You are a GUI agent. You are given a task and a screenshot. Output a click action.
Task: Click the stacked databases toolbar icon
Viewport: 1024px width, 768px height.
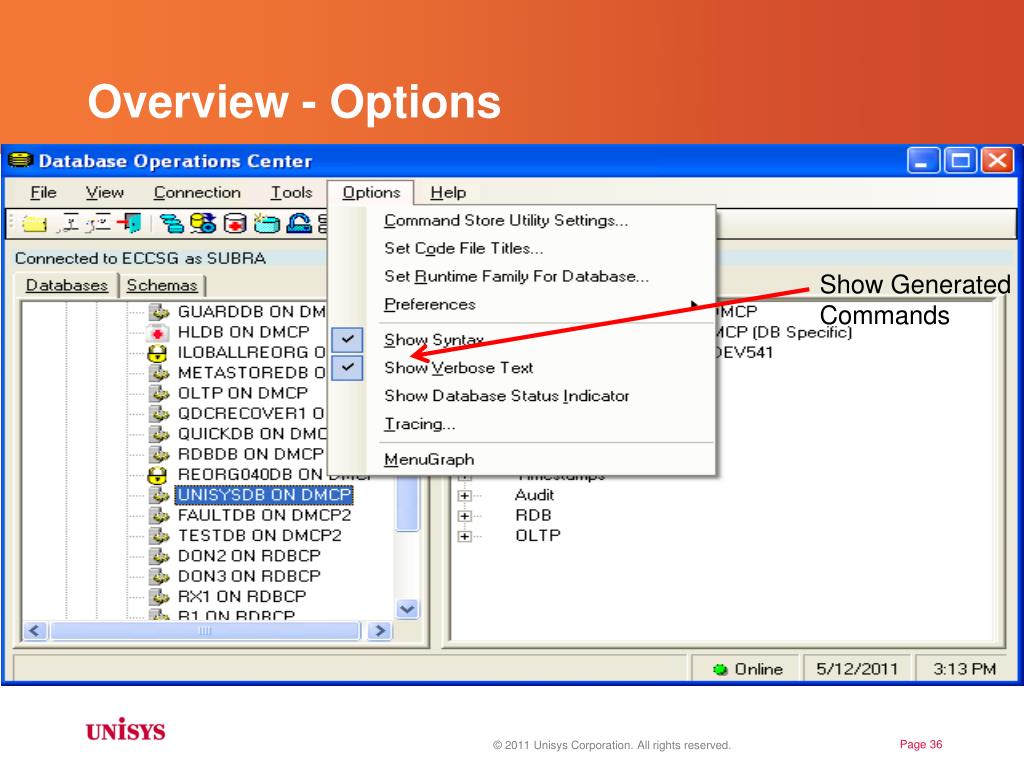tap(172, 223)
